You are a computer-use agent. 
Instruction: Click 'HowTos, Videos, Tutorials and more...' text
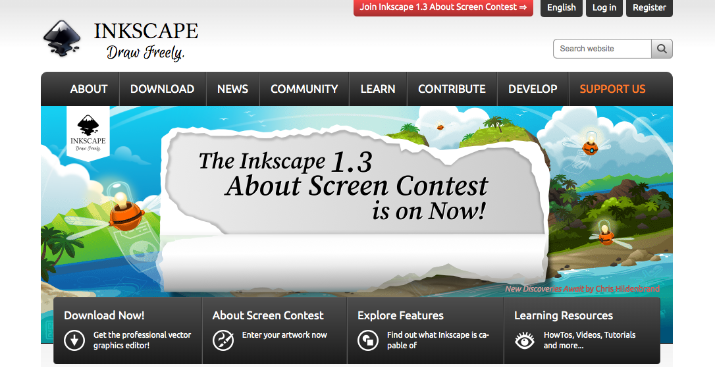coord(589,340)
